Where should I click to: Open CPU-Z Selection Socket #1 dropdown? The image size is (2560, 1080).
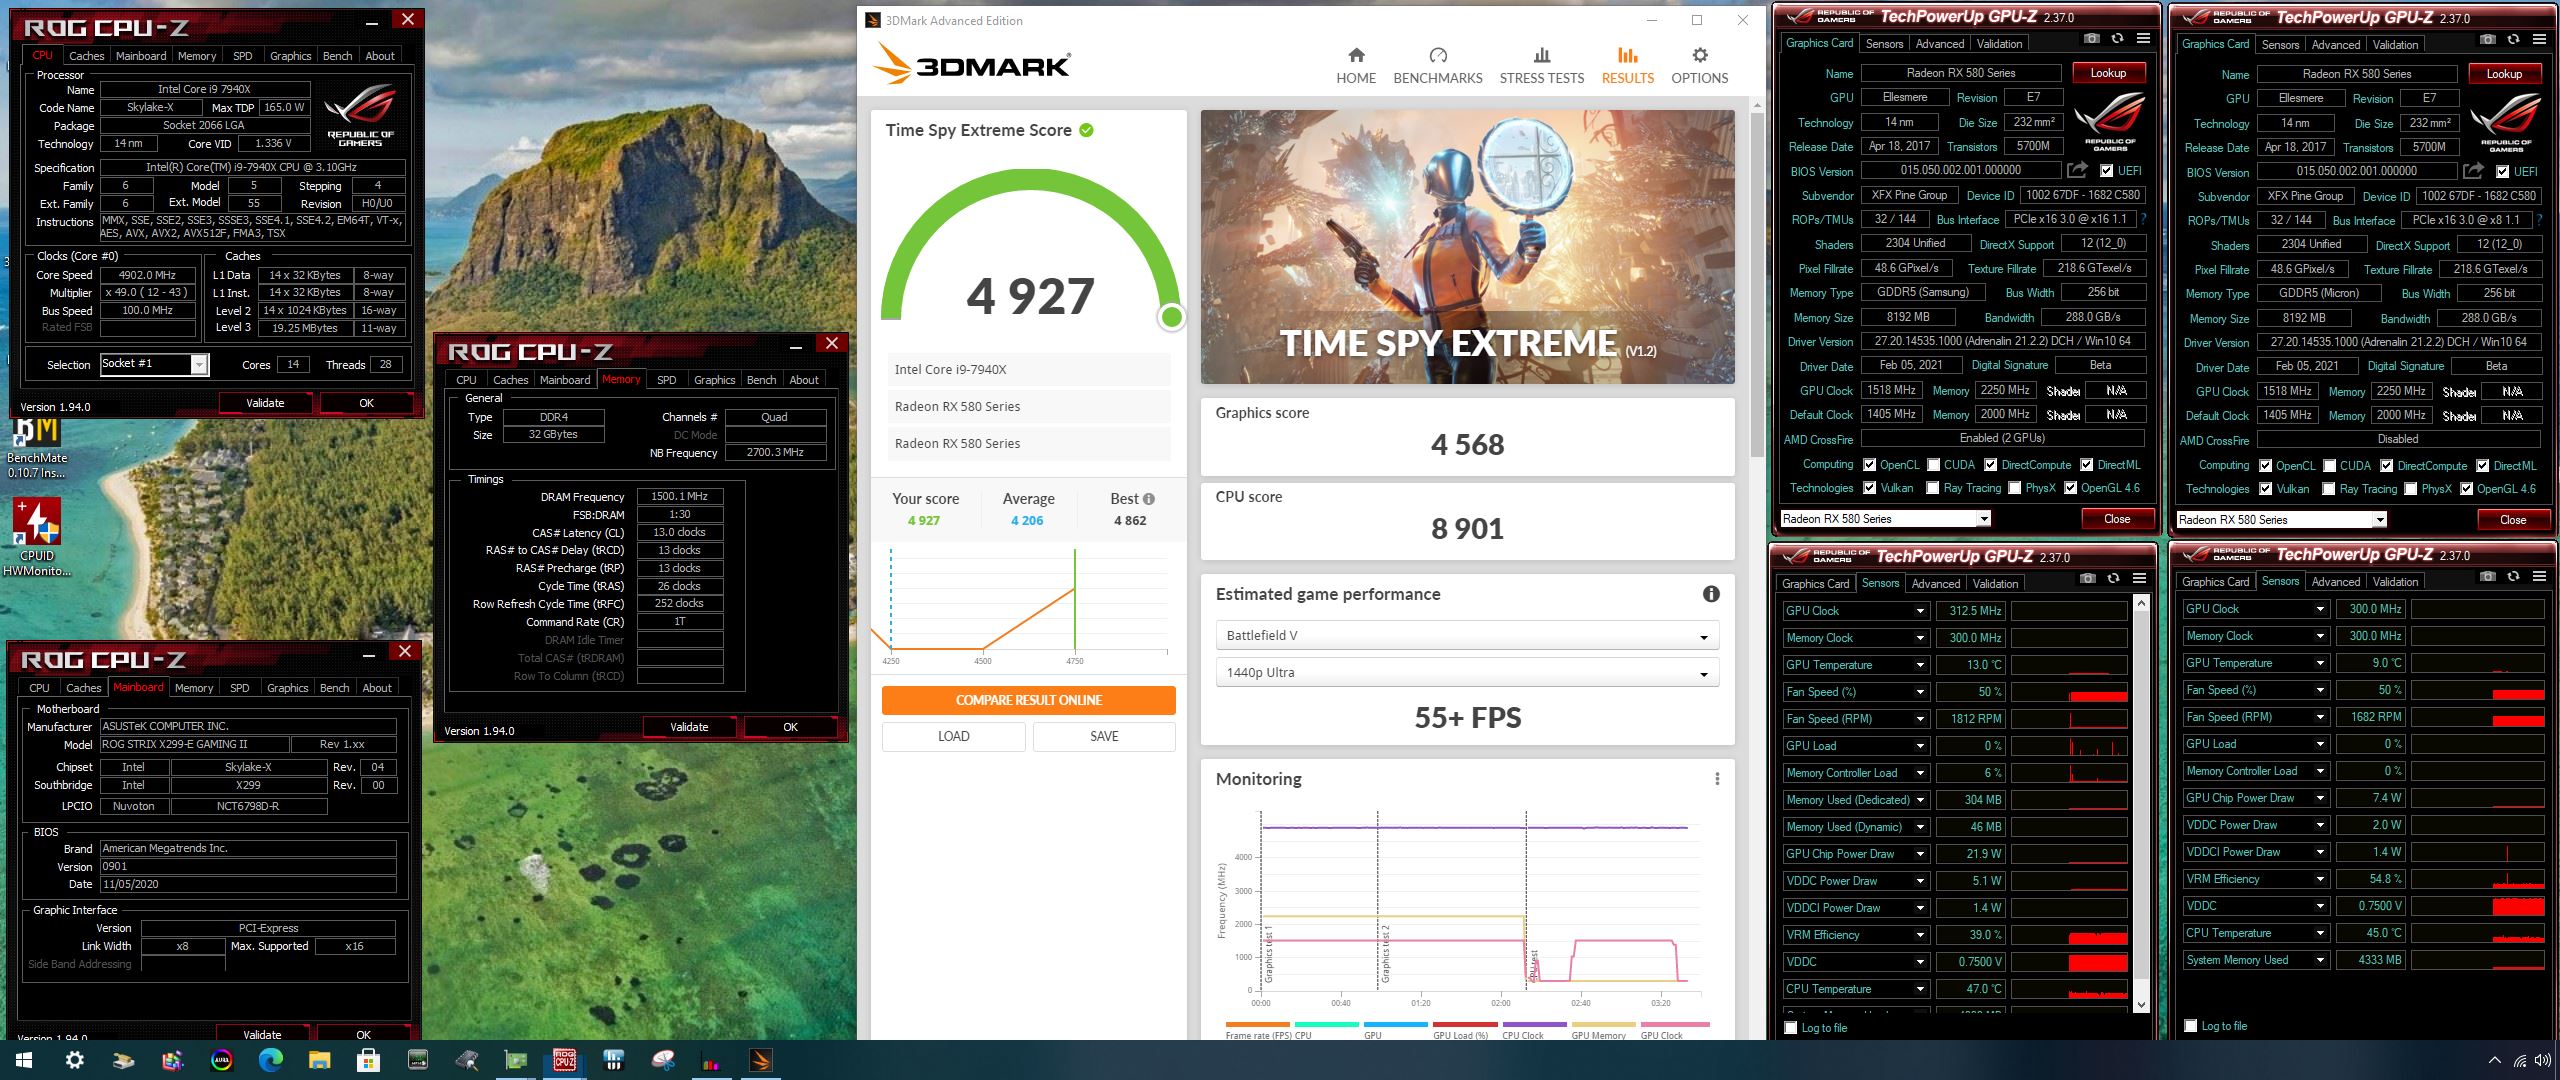coord(199,365)
